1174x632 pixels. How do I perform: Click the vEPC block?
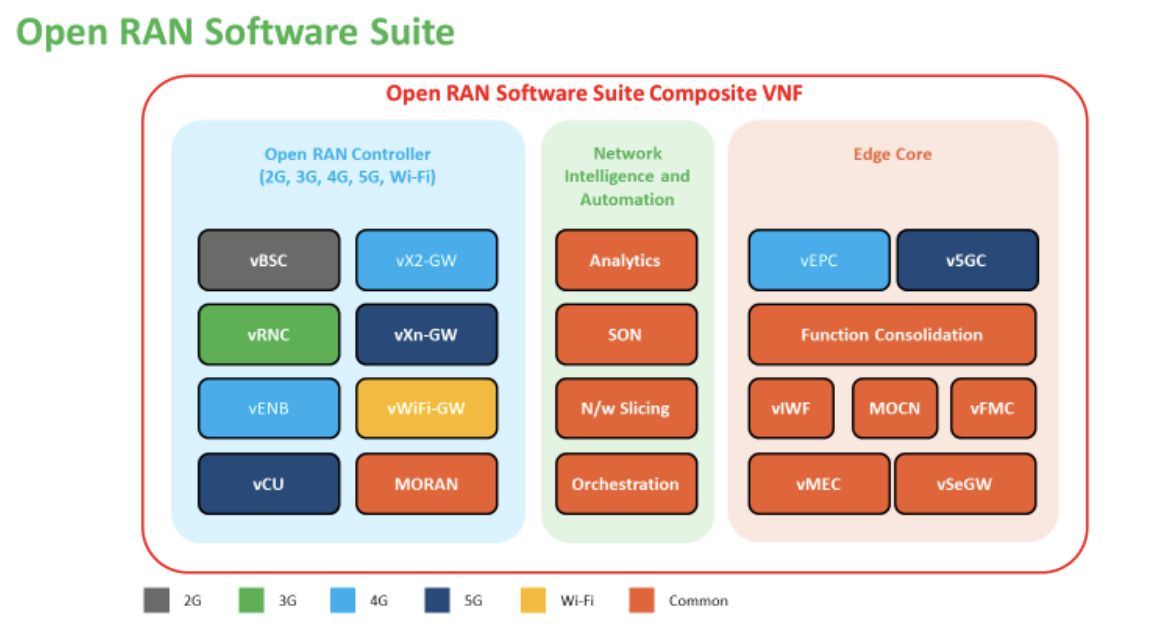pyautogui.click(x=818, y=260)
